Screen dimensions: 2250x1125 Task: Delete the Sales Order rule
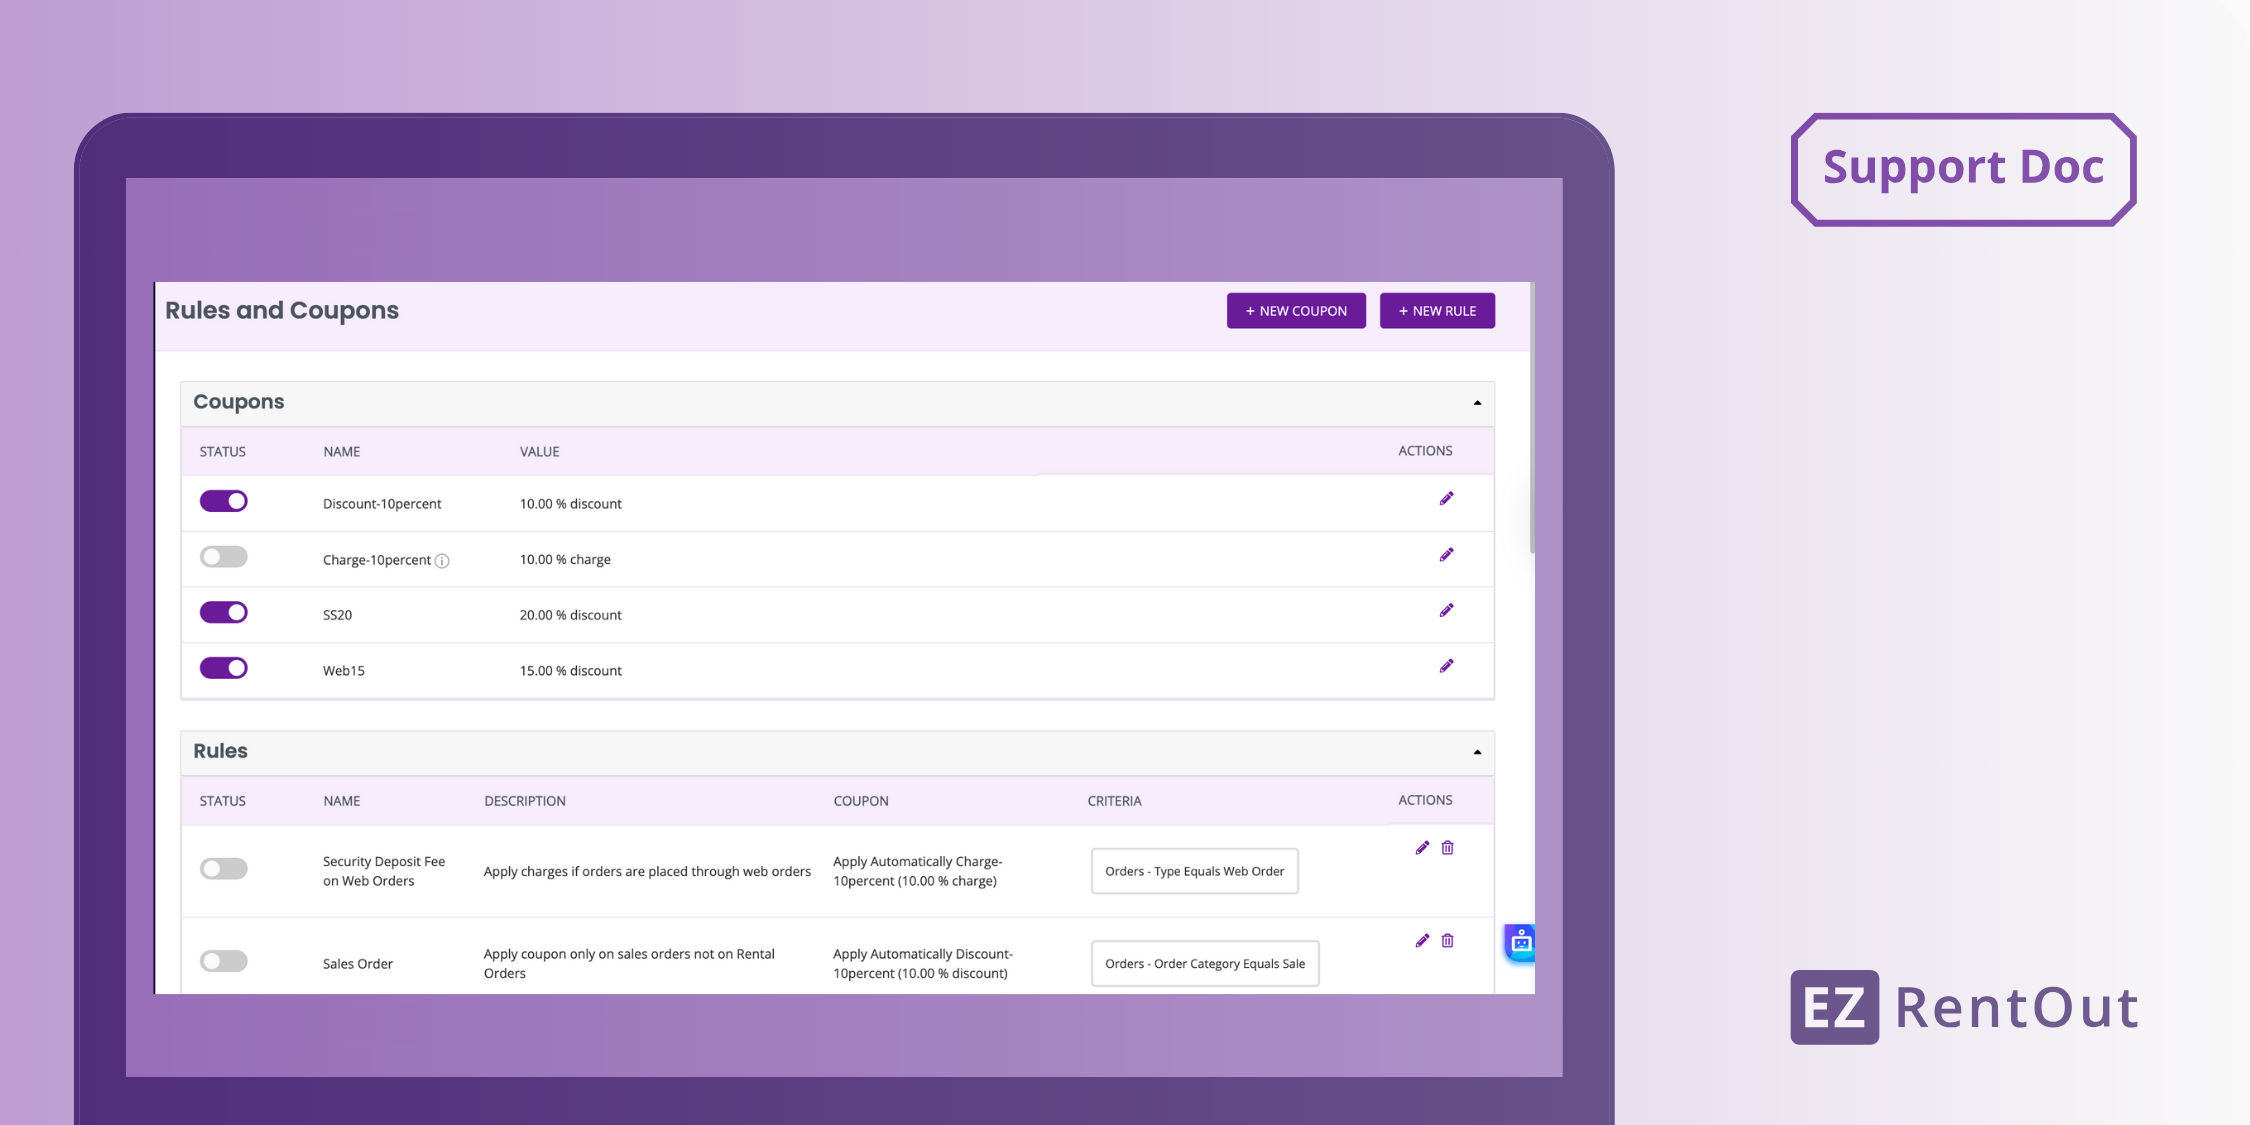click(1447, 941)
